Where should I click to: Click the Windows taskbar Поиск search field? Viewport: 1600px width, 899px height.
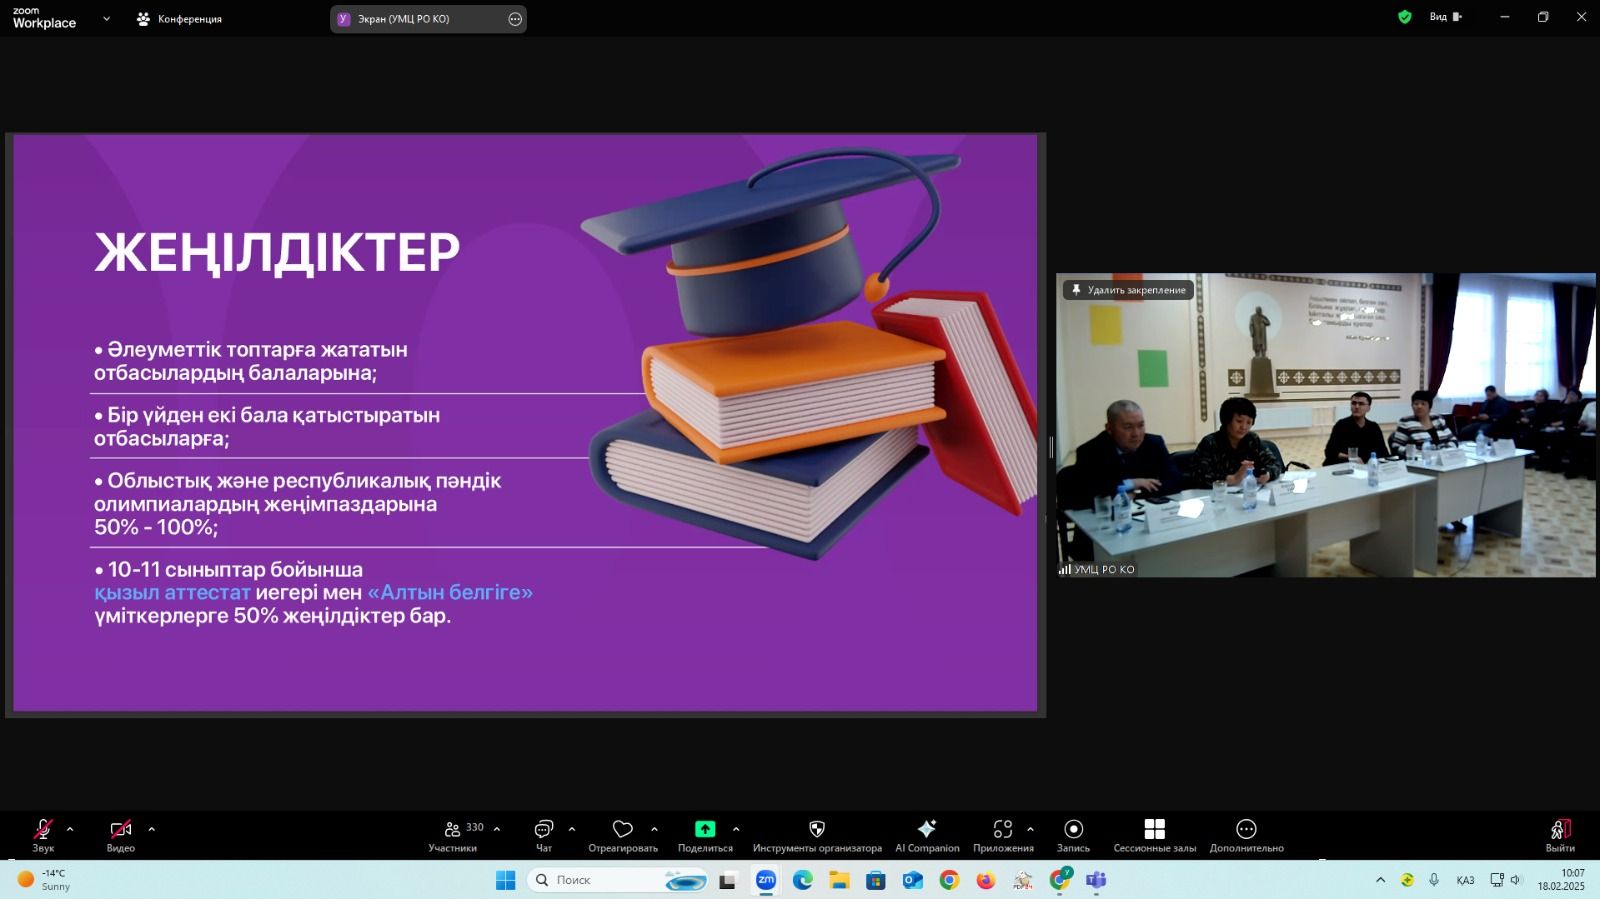(600, 880)
